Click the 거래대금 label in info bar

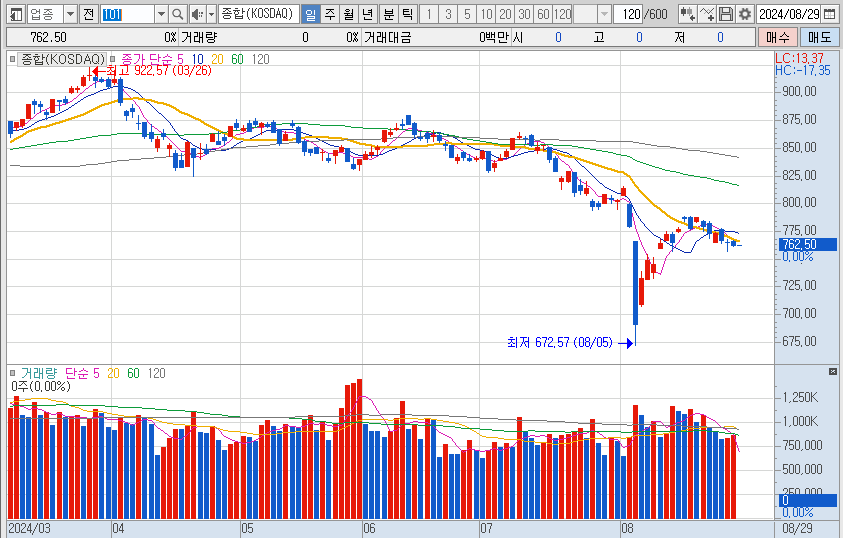tap(388, 37)
